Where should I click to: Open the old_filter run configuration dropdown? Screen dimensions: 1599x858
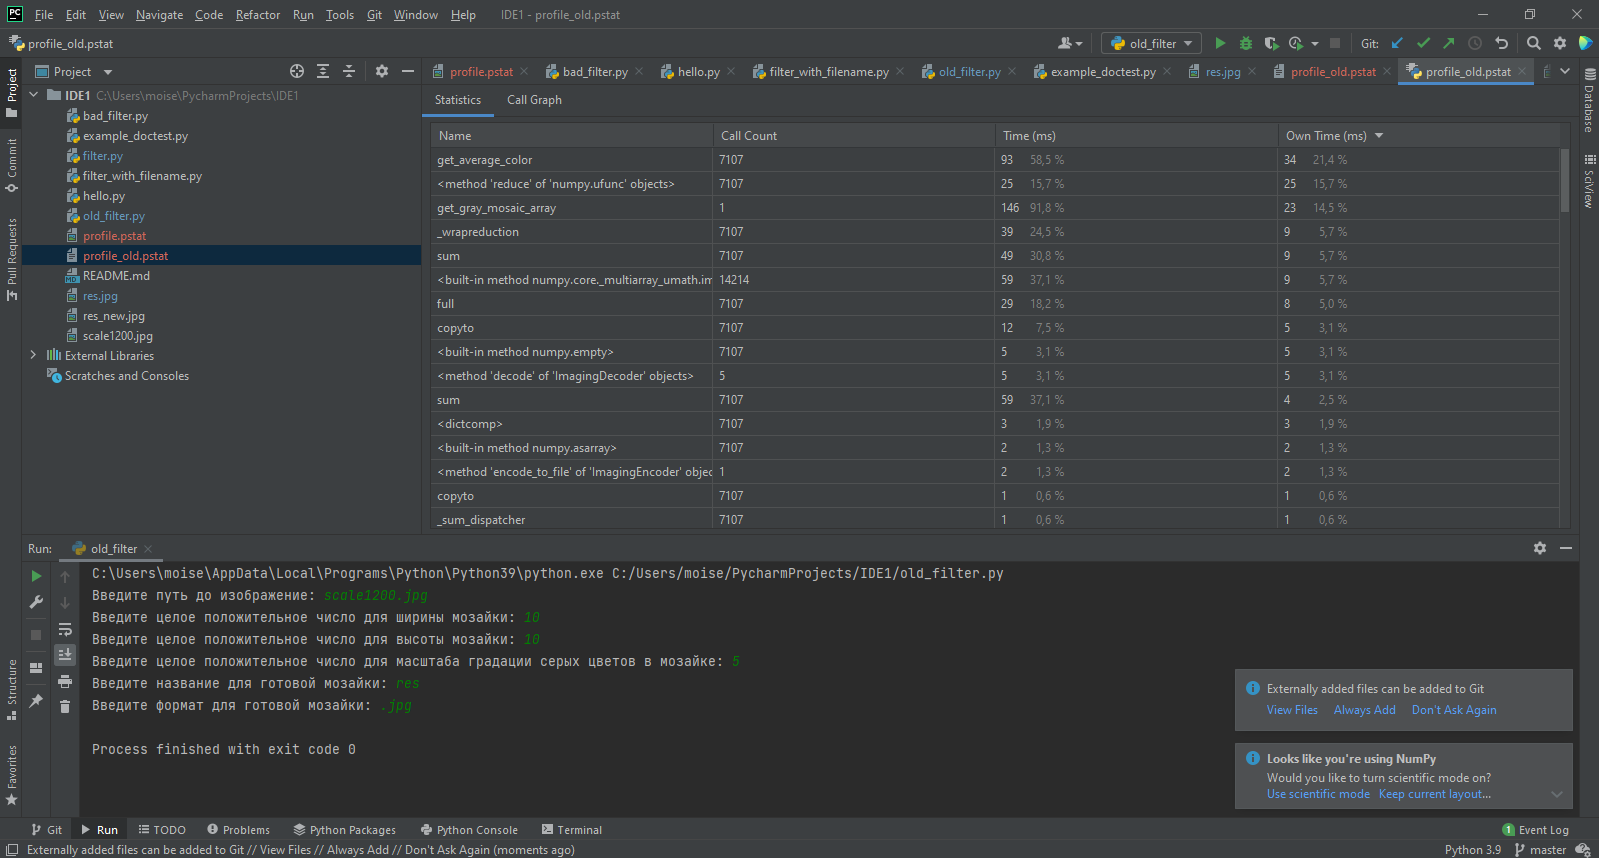[1152, 43]
